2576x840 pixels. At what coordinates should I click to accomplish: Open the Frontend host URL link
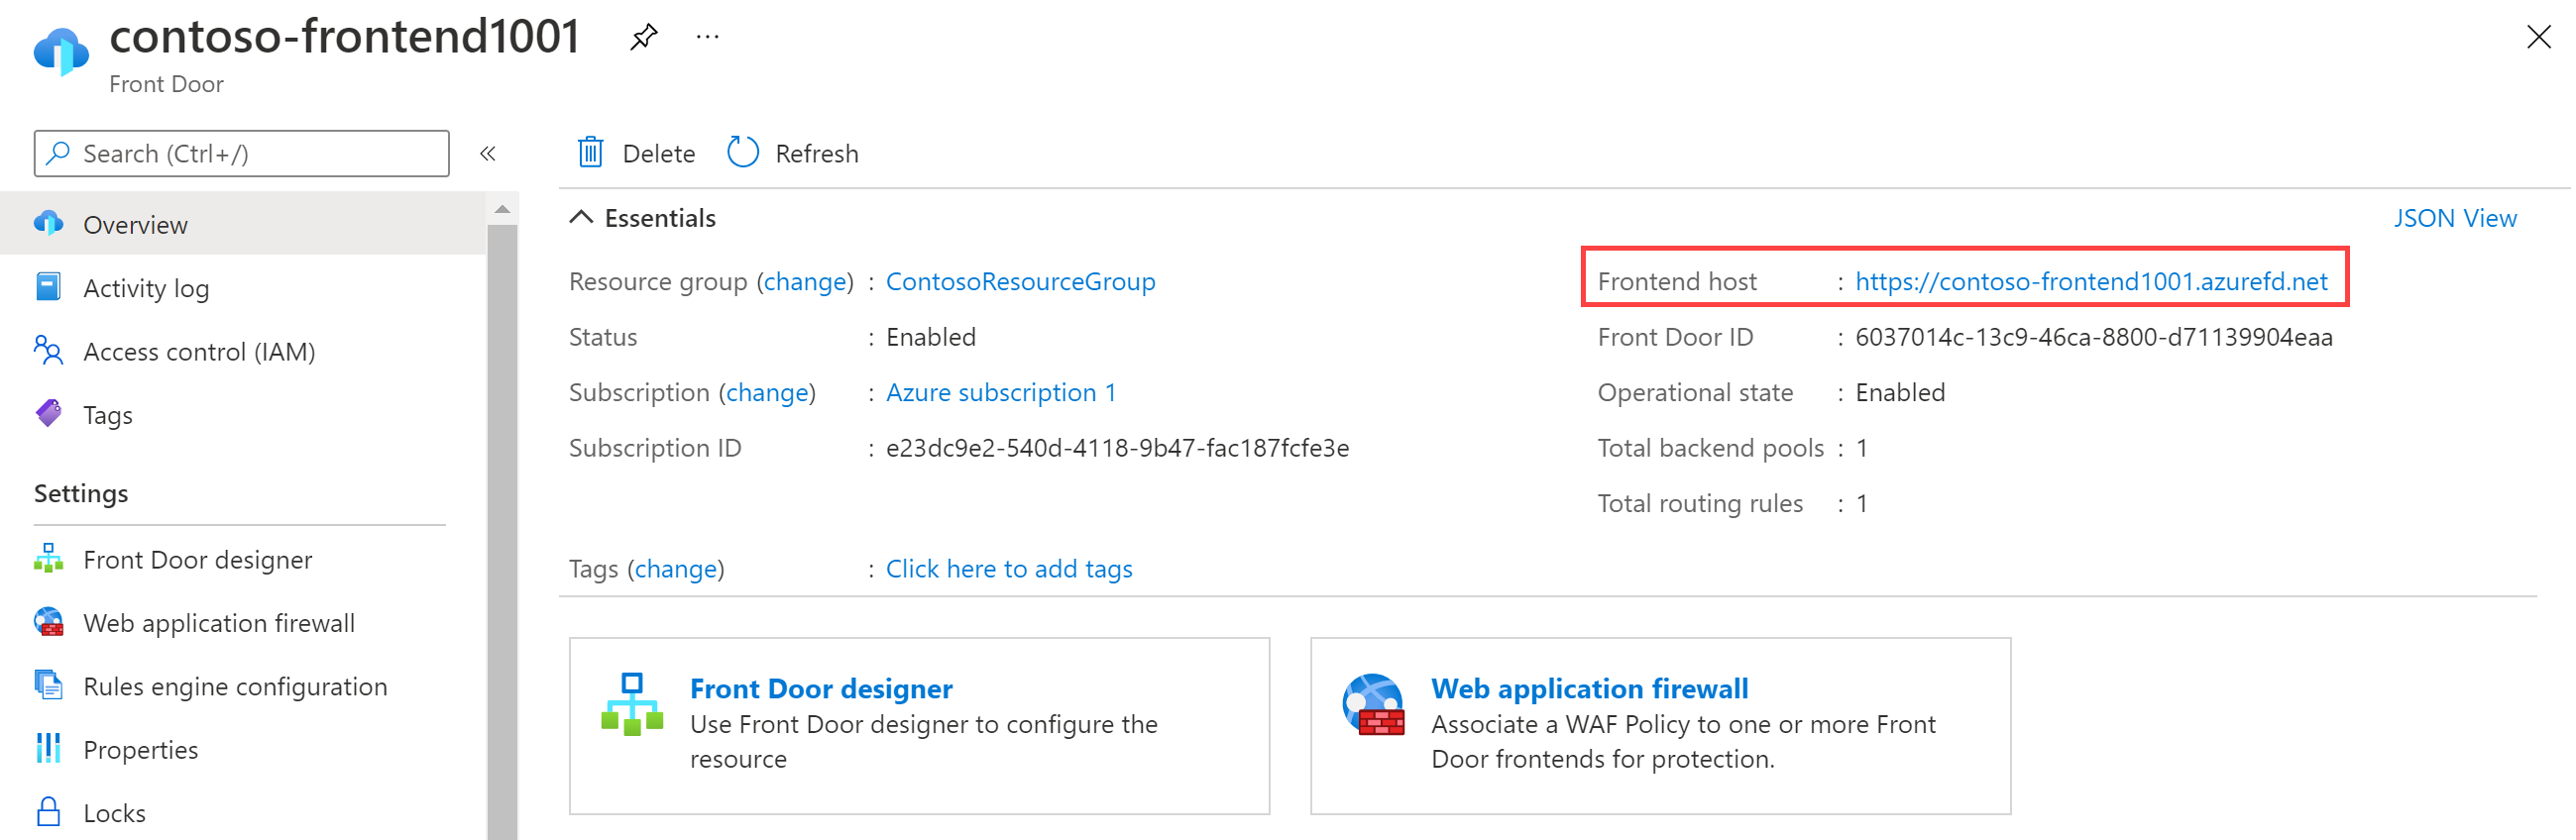2092,281
